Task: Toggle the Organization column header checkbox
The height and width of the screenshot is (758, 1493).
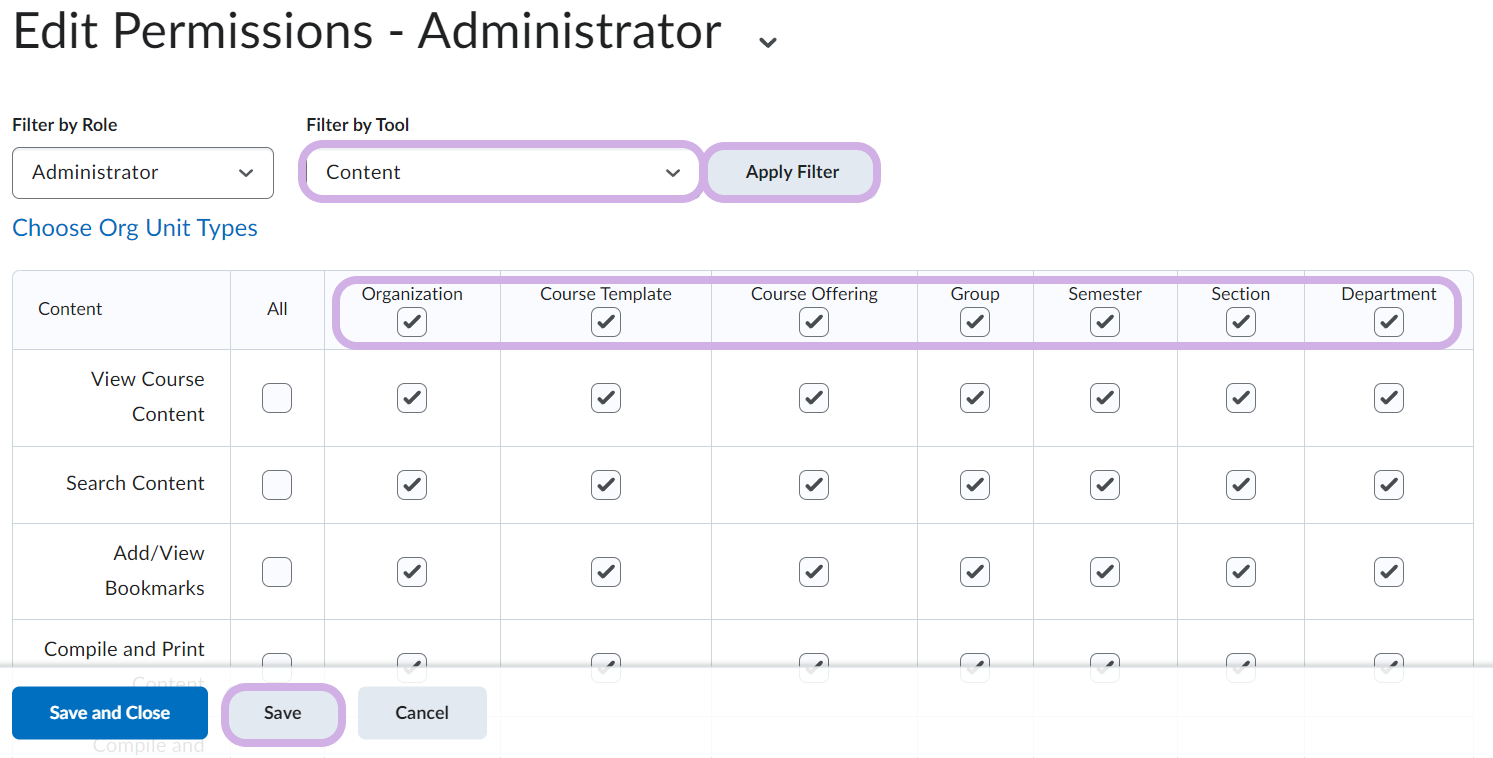Action: 412,322
